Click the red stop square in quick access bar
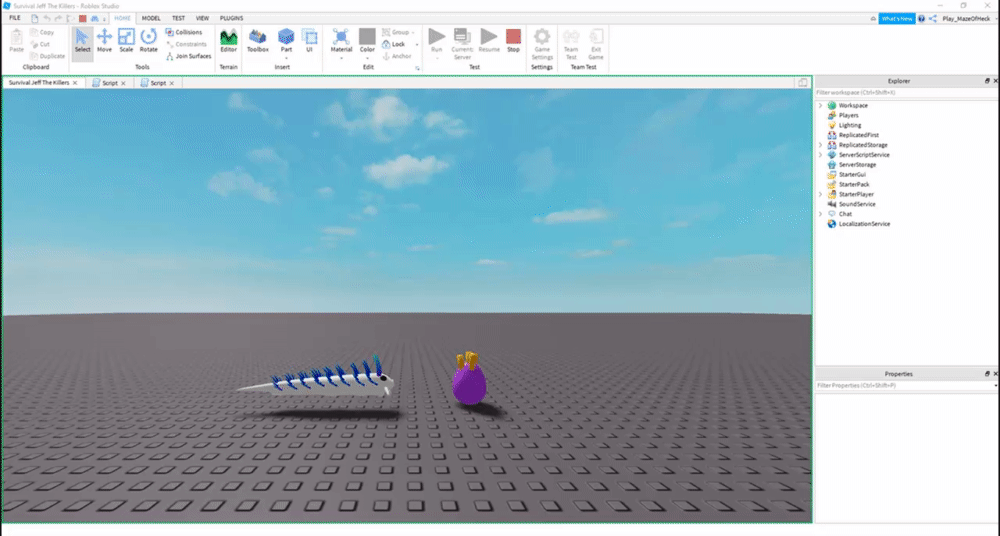This screenshot has height=536, width=1000. coord(82,19)
